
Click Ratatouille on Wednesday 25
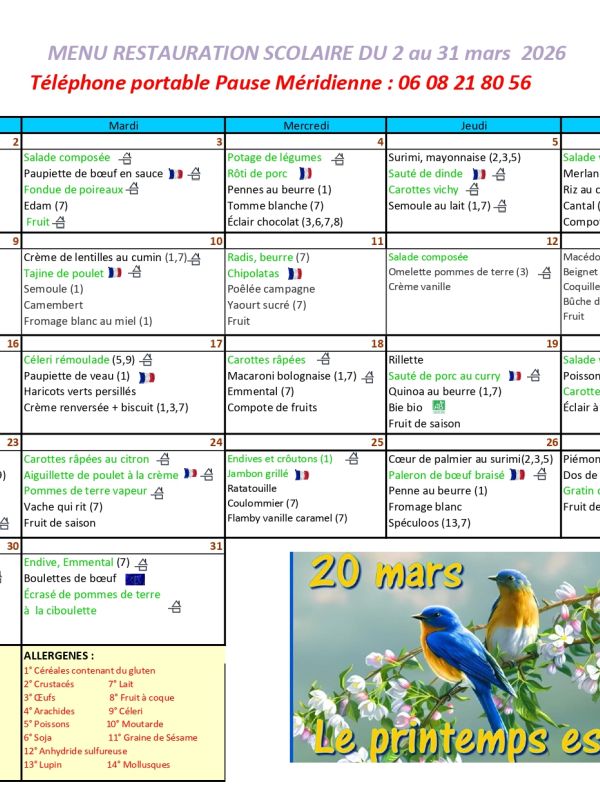[252, 488]
